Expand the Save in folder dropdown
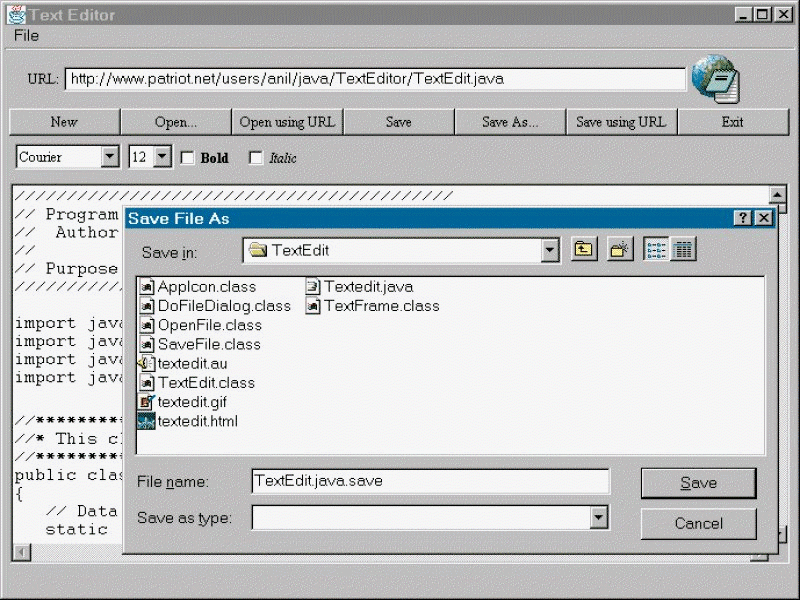This screenshot has width=800, height=600. [x=550, y=250]
